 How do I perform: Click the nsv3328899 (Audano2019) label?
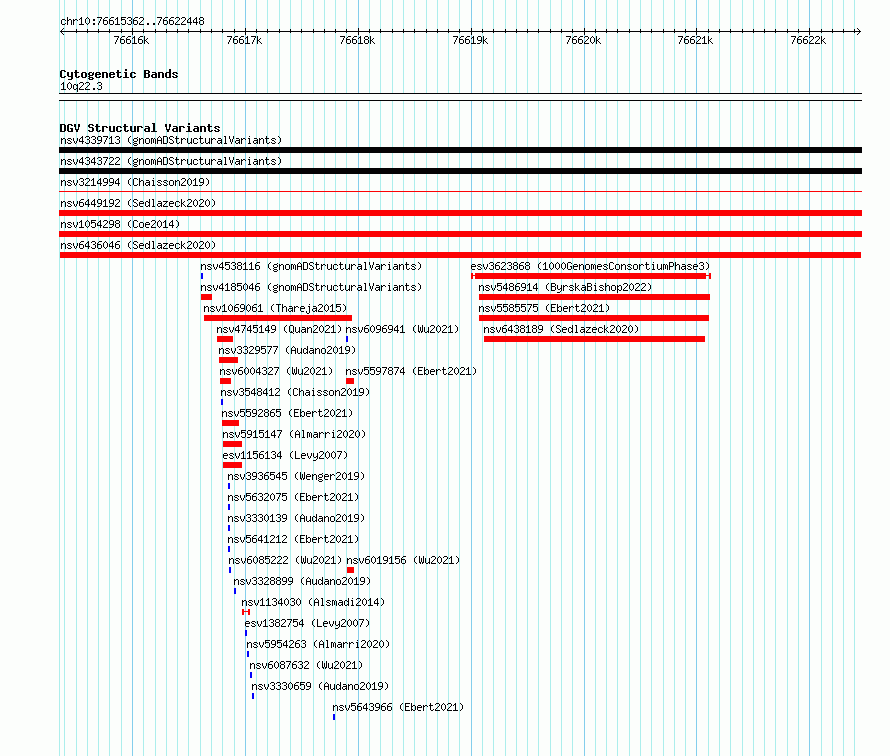[x=302, y=581]
